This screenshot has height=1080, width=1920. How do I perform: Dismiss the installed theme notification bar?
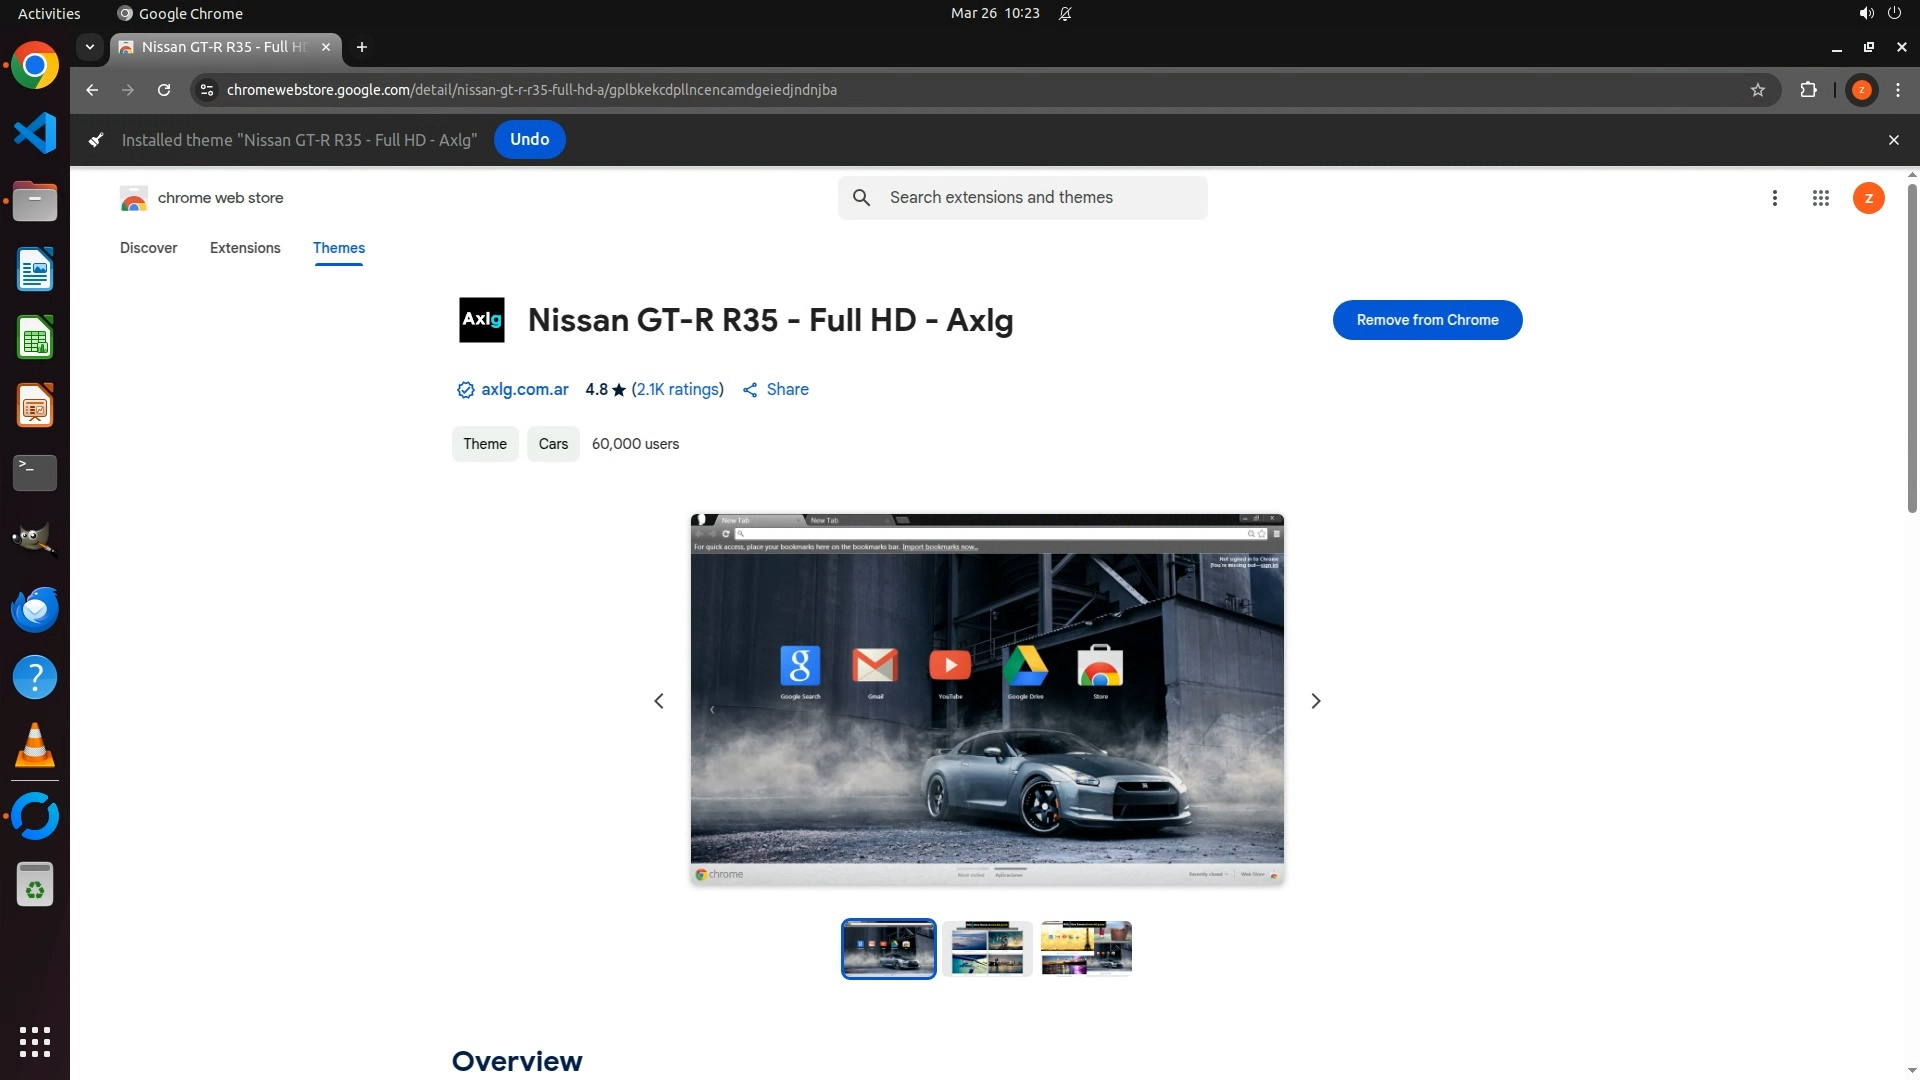pyautogui.click(x=1893, y=140)
